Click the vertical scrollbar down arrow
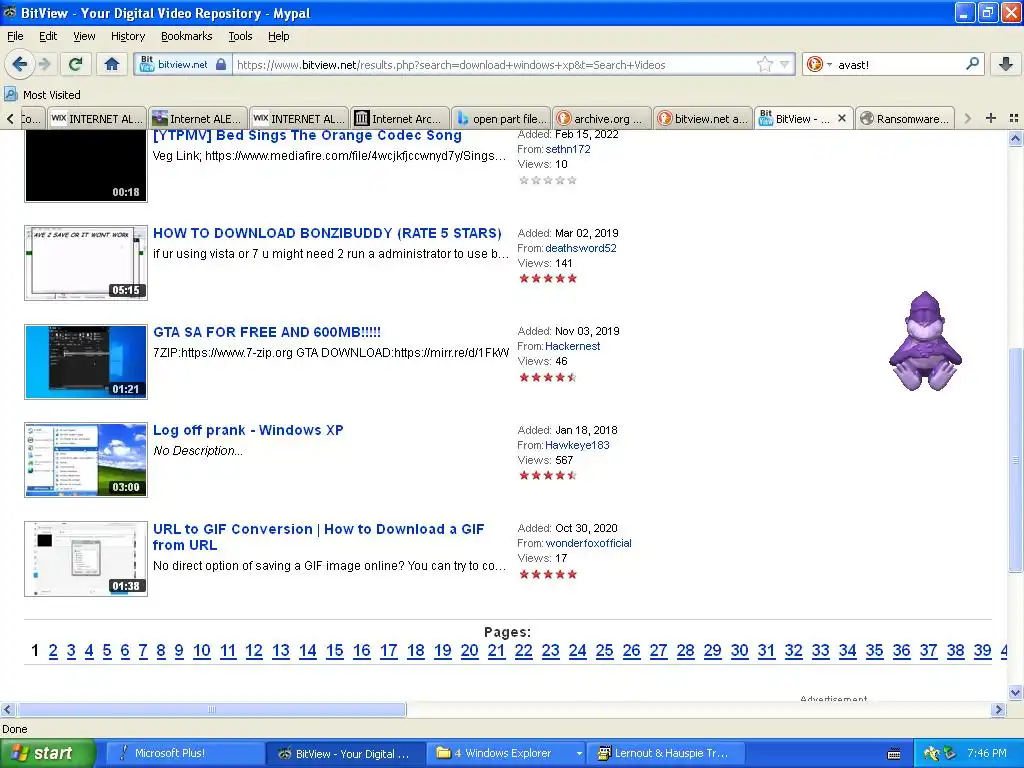The image size is (1024, 768). pos(1015,692)
